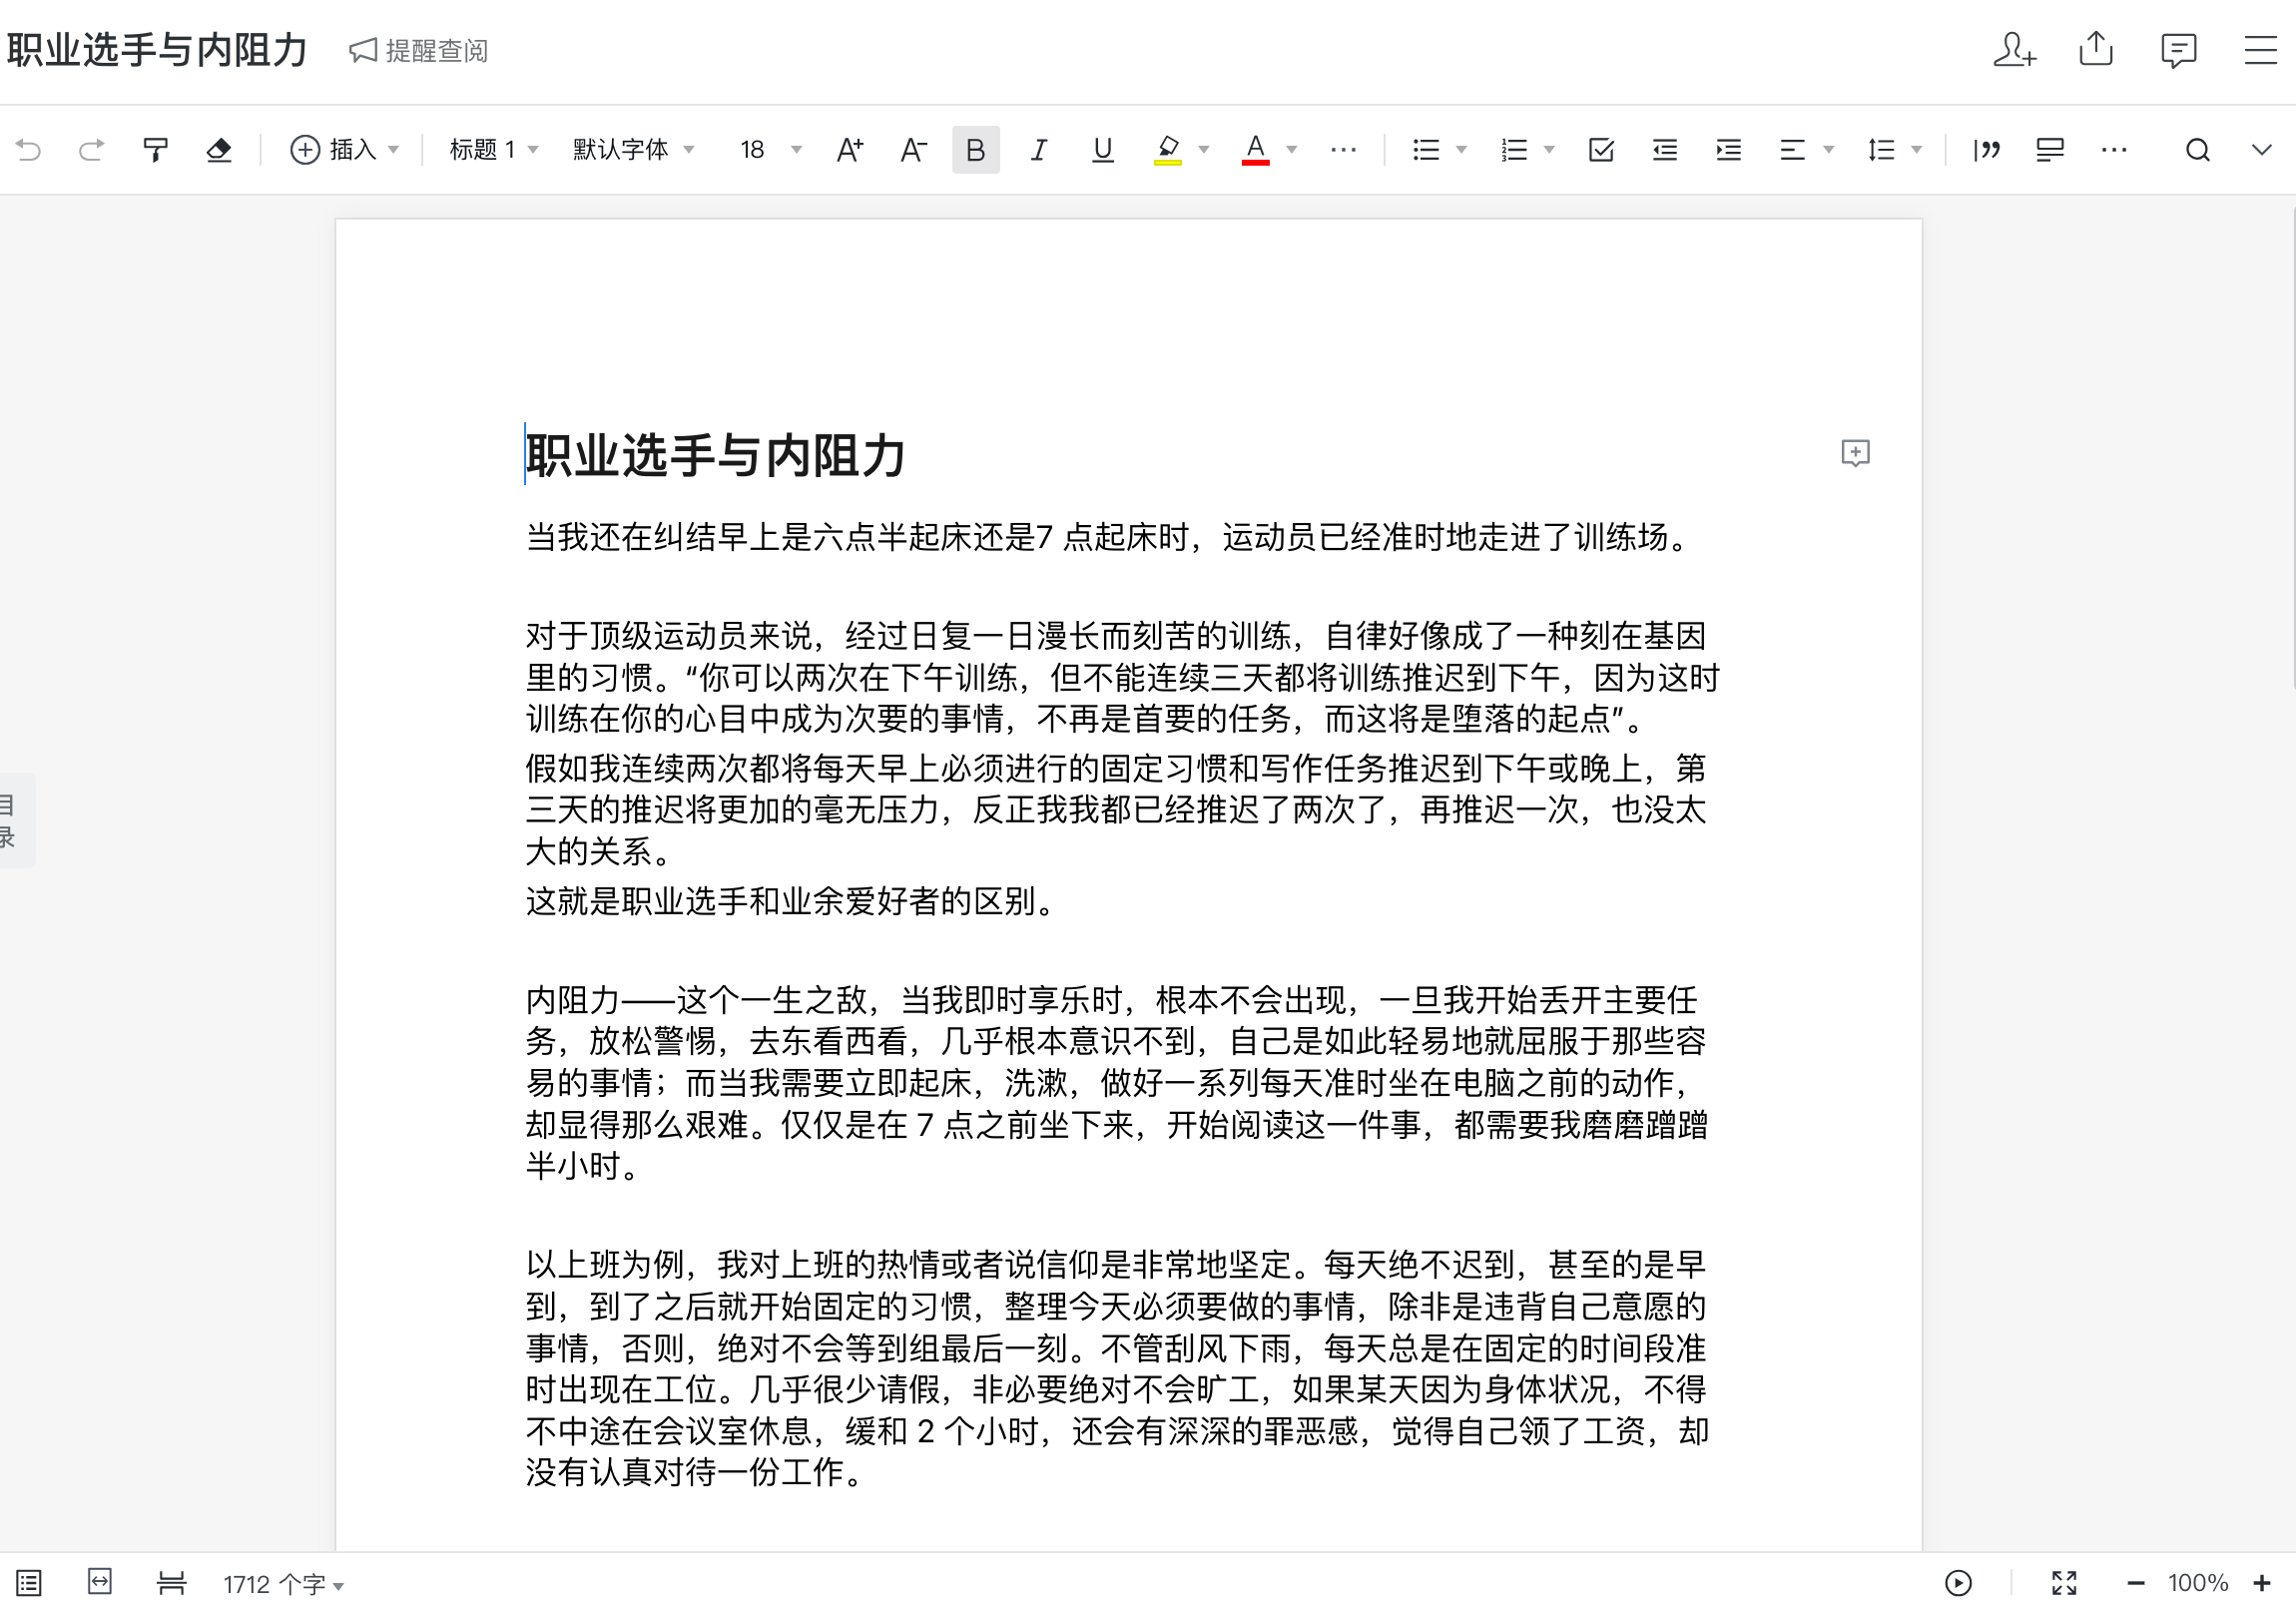Click the vertical scrollbar on right
Image resolution: width=2296 pixels, height=1606 pixels.
tap(2291, 450)
